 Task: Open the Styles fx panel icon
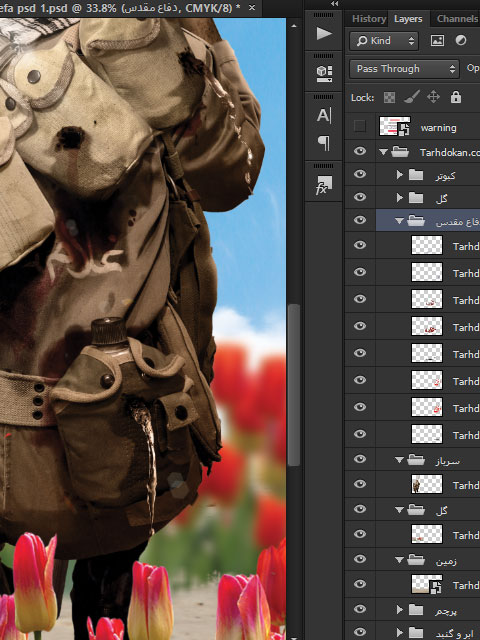(324, 184)
